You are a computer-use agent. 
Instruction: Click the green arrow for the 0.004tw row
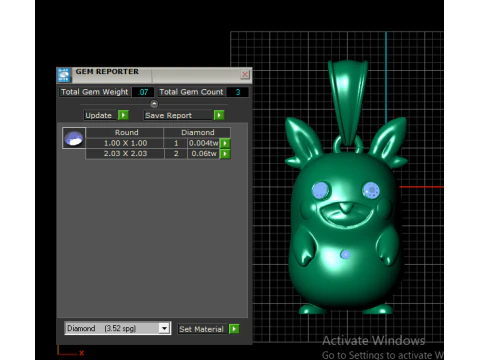(225, 143)
